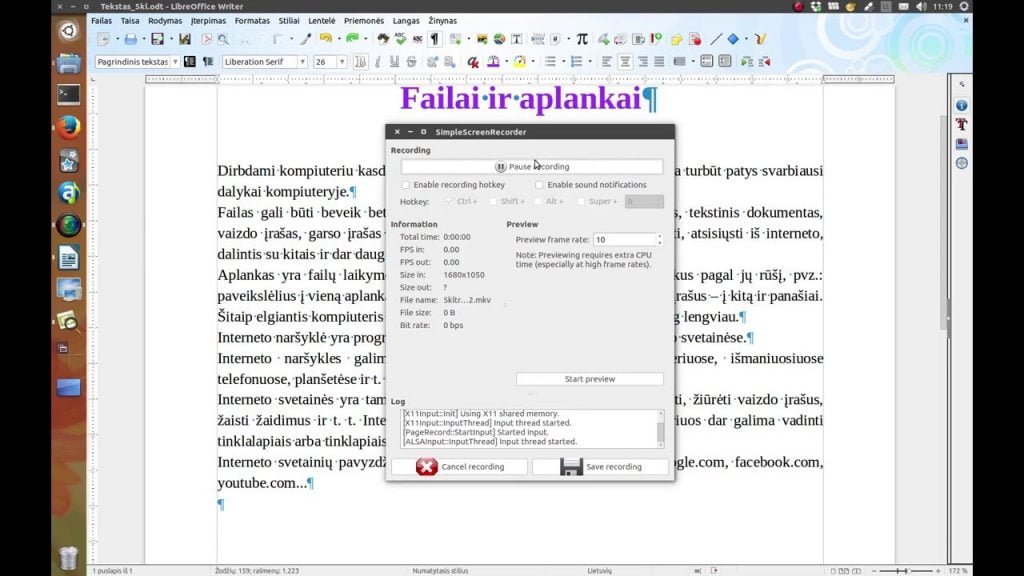This screenshot has width=1024, height=576.
Task: Insert text box icon
Action: click(x=517, y=39)
